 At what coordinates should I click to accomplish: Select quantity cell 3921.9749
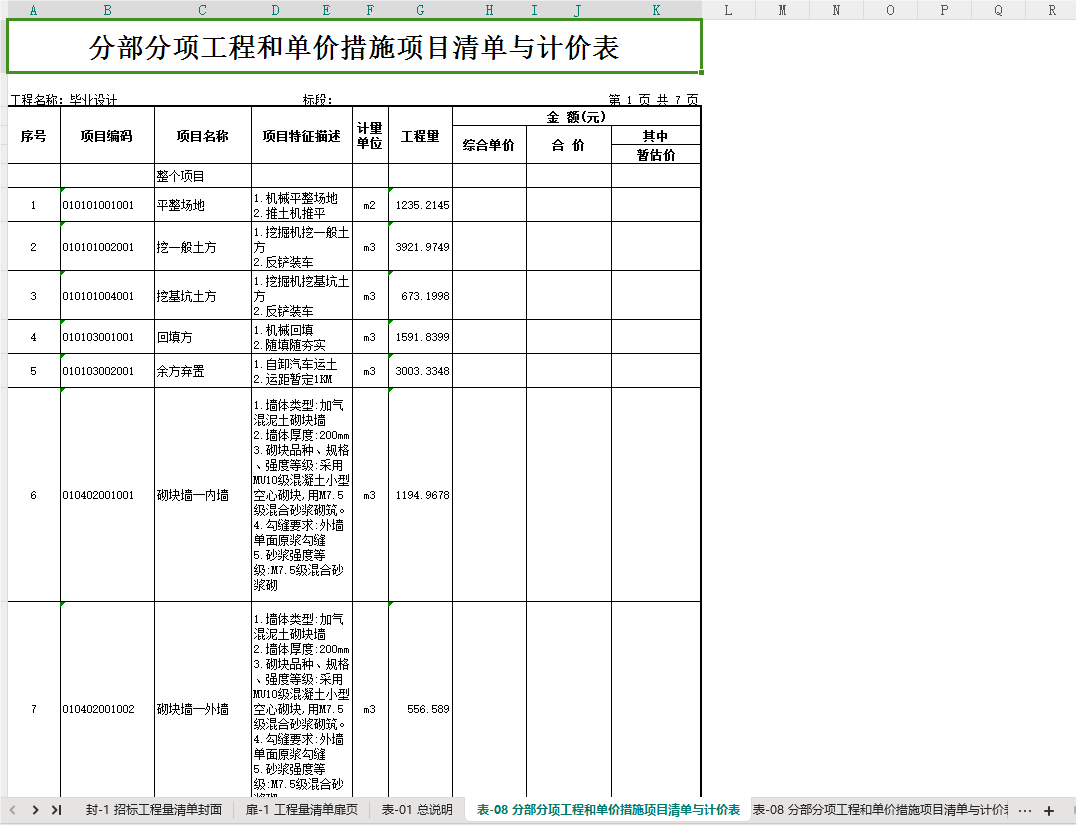[x=420, y=246]
